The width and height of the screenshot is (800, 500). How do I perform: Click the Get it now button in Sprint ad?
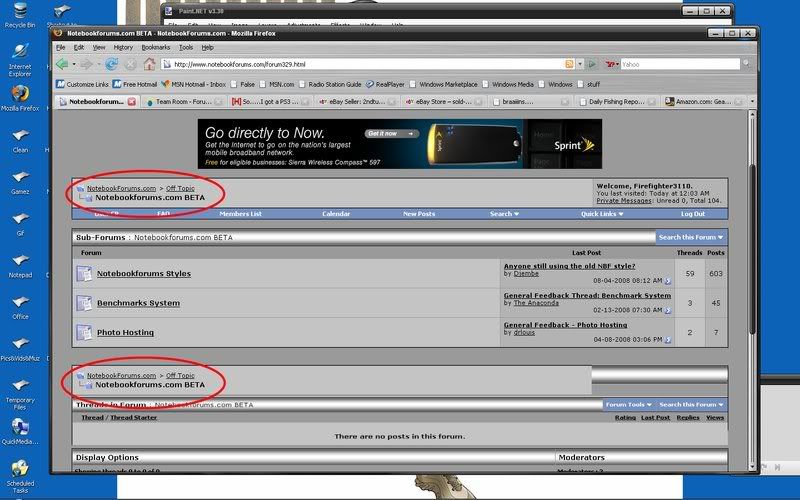pyautogui.click(x=391, y=134)
